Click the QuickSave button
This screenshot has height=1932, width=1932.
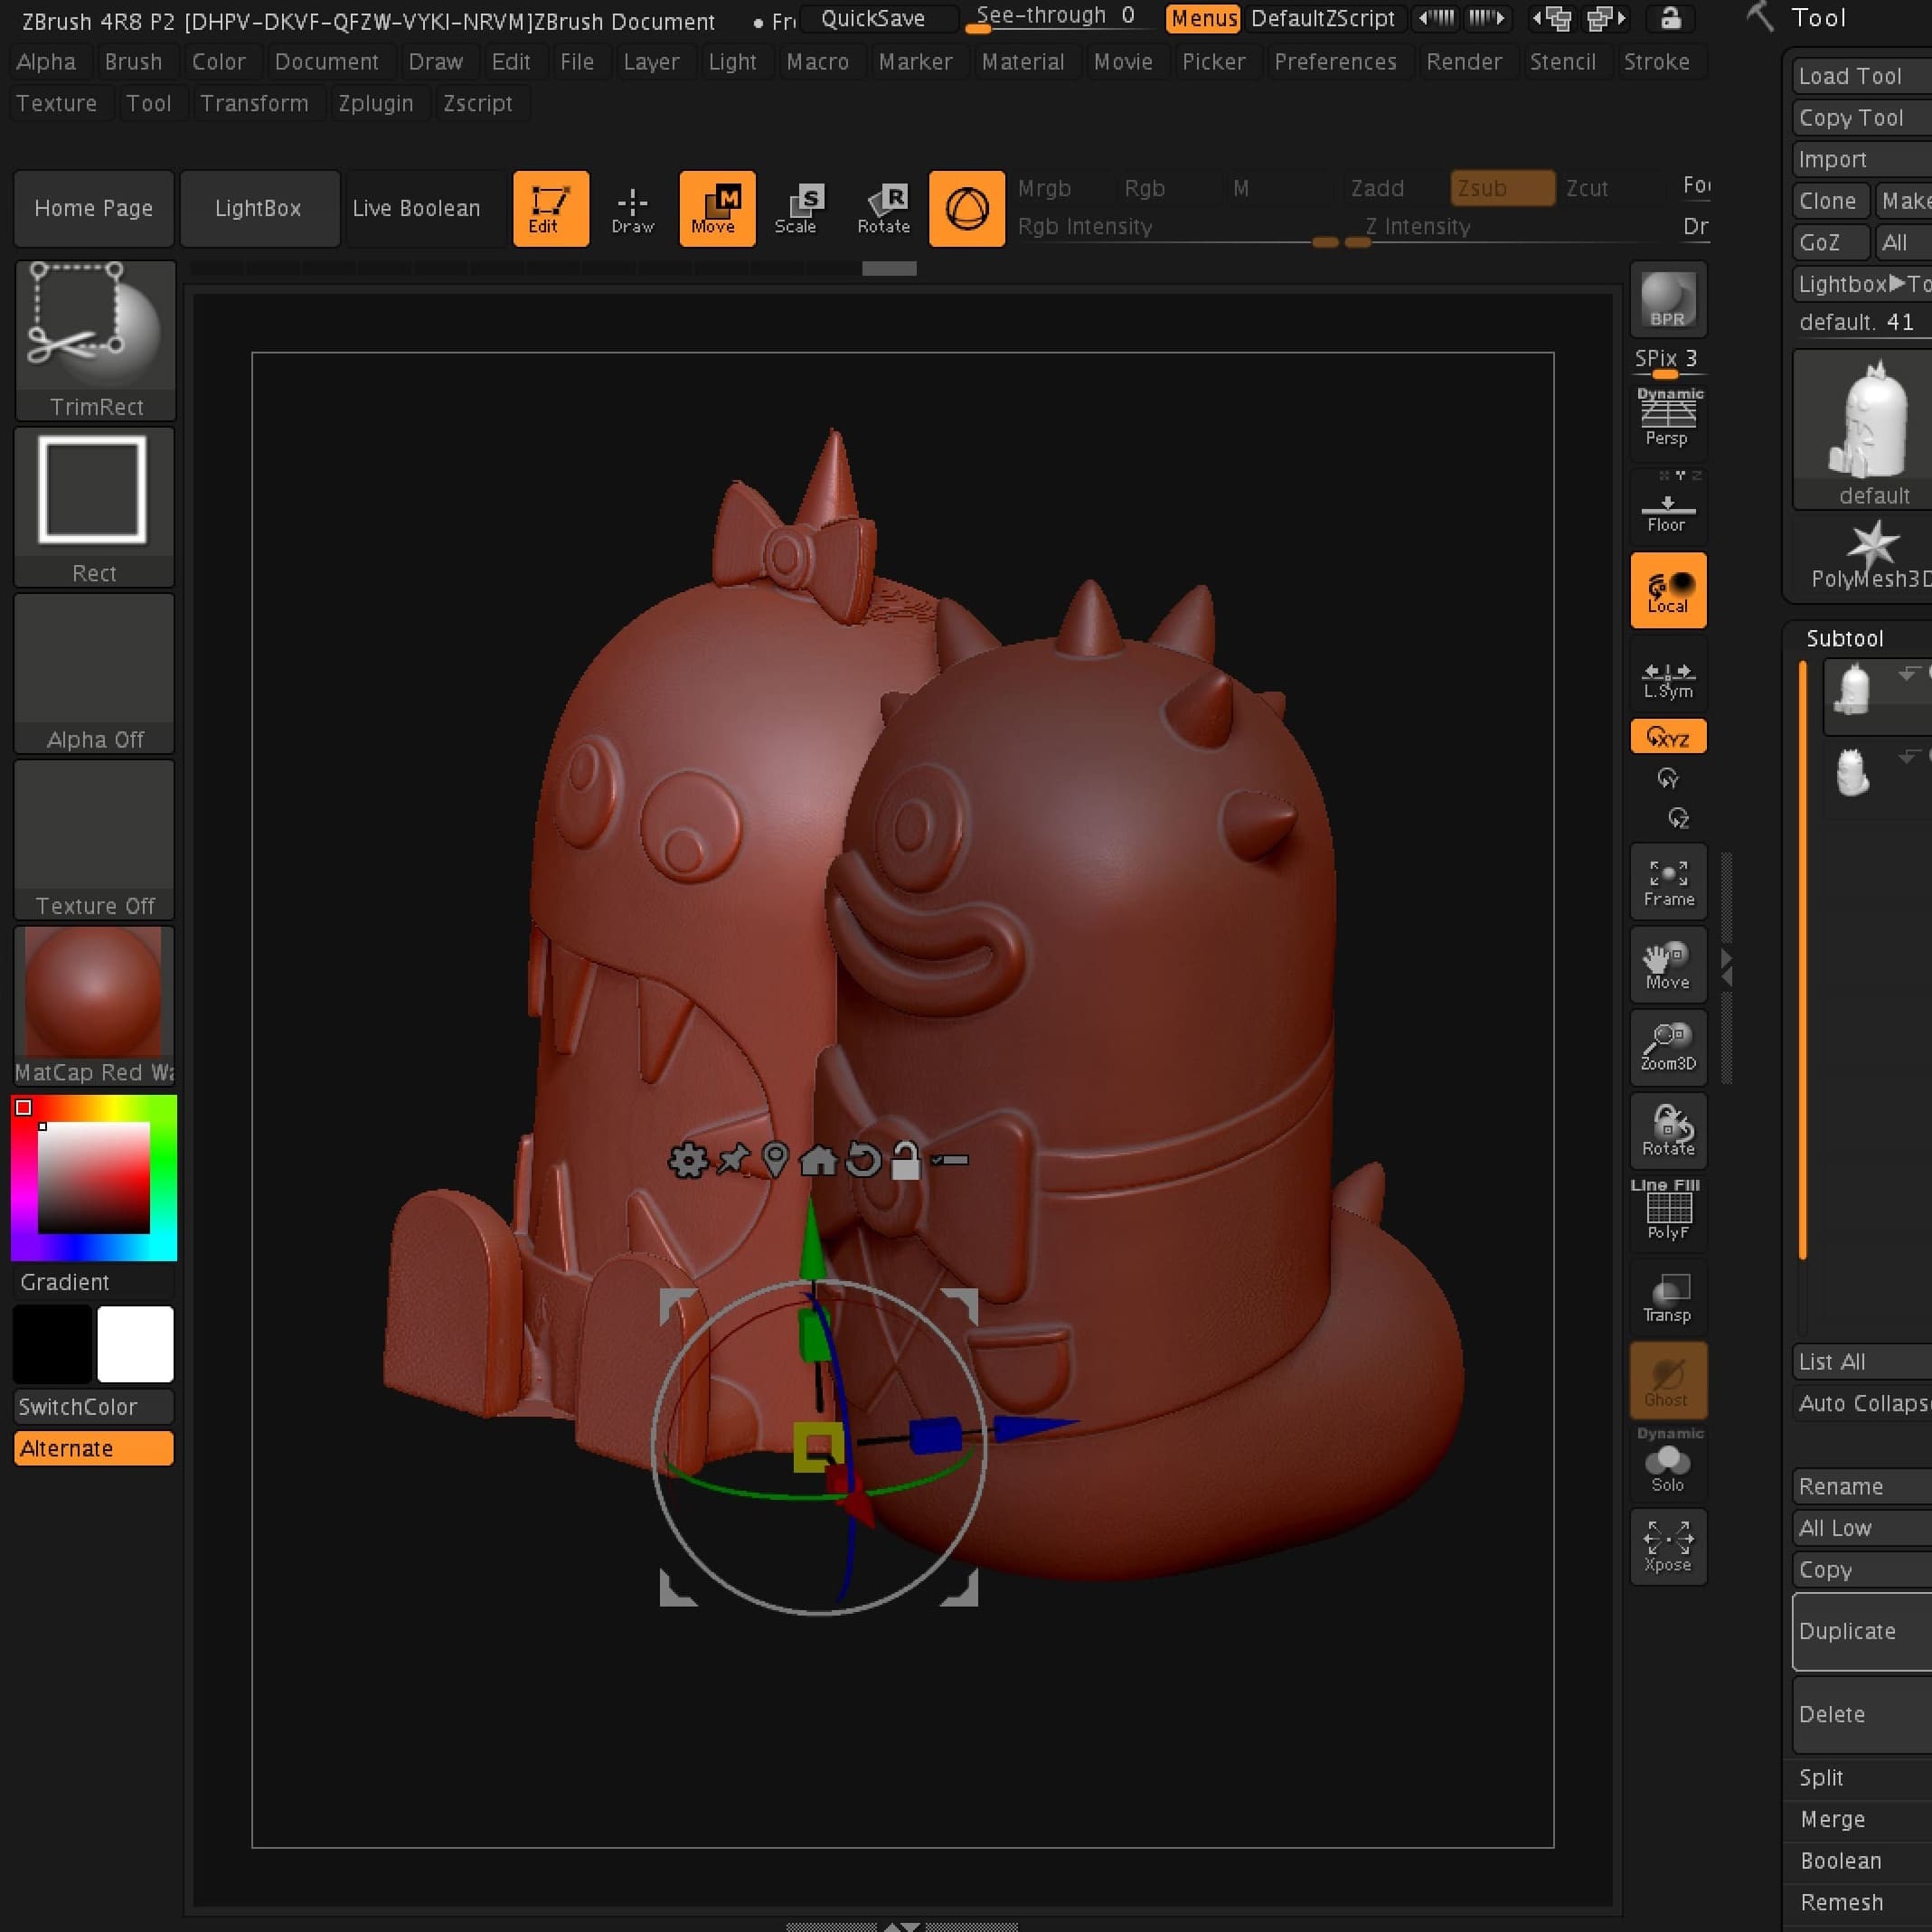(877, 18)
